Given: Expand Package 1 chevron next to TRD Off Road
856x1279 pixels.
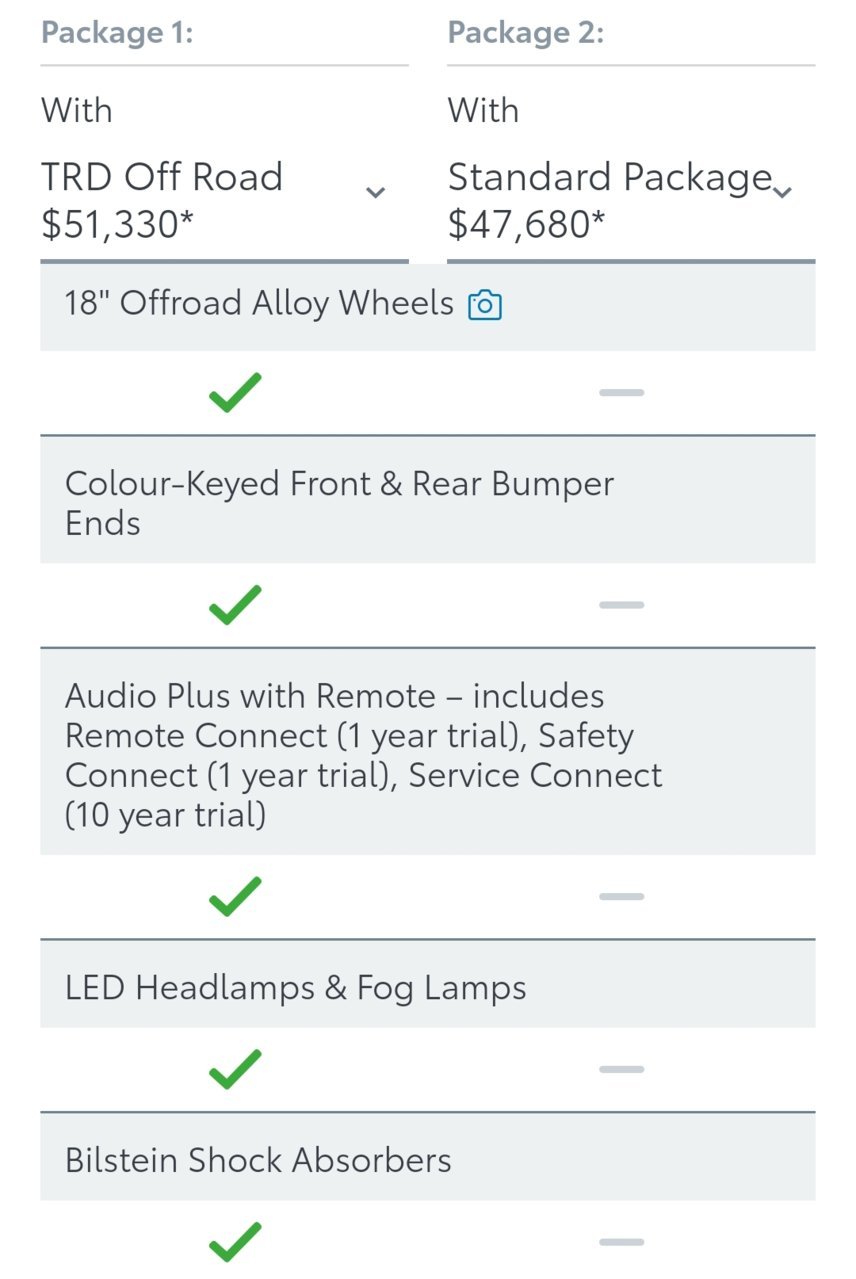Looking at the screenshot, I should click(x=376, y=192).
